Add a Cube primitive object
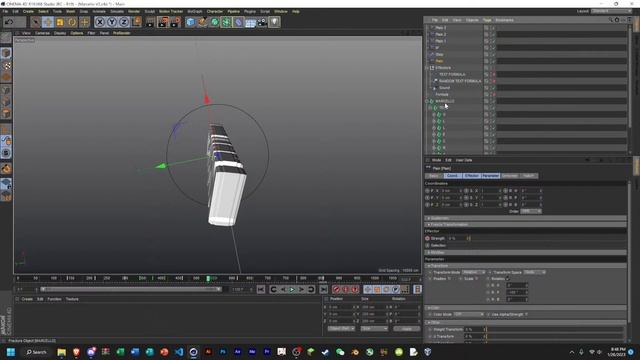640x360 pixels. pos(191,22)
